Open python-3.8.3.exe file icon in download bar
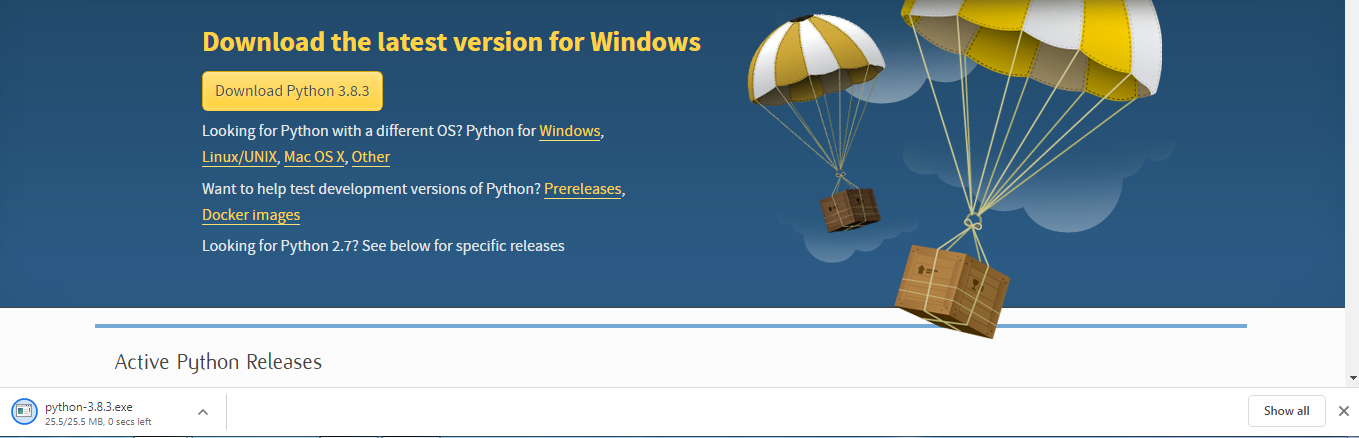The height and width of the screenshot is (438, 1359). 24,411
